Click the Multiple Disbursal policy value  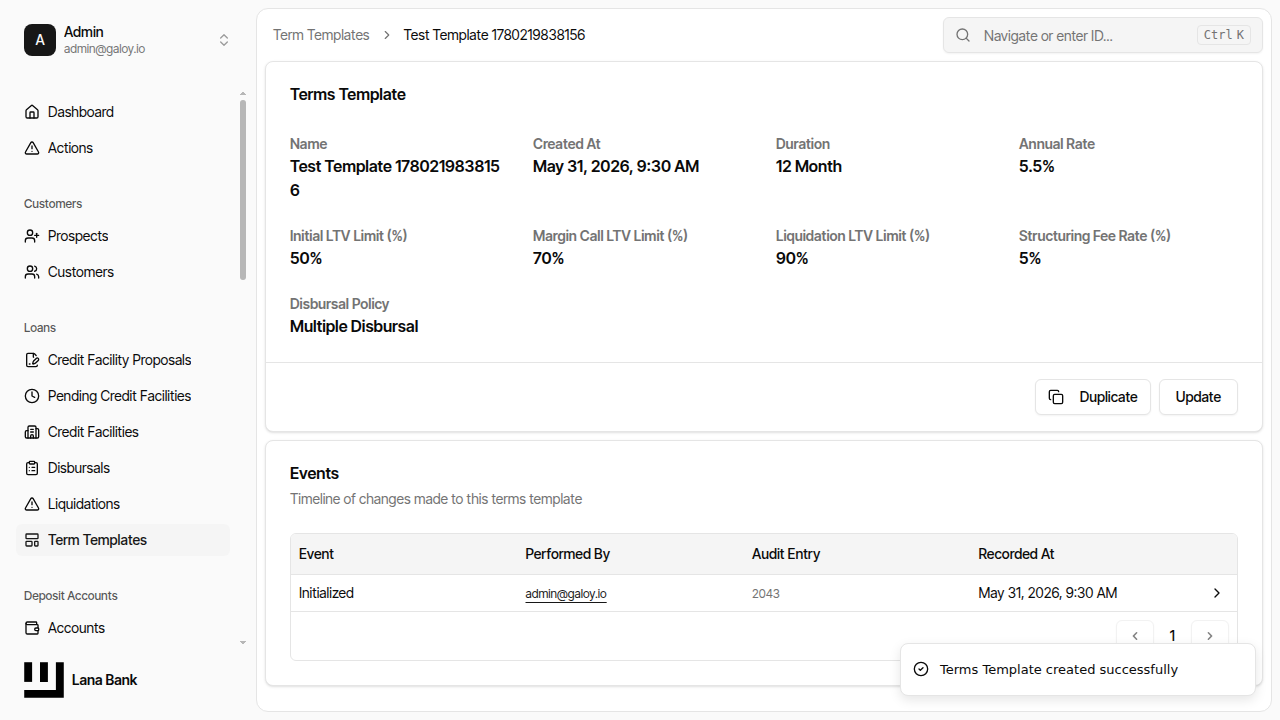tap(354, 327)
